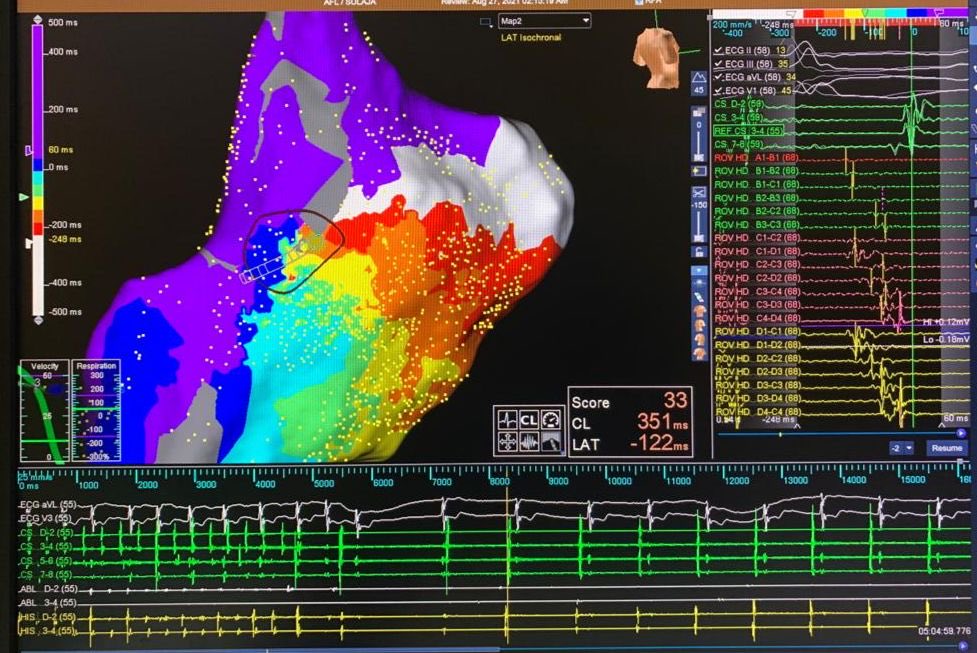Image resolution: width=977 pixels, height=653 pixels.
Task: Select the scissors clipping plane icon
Action: pyautogui.click(x=698, y=191)
